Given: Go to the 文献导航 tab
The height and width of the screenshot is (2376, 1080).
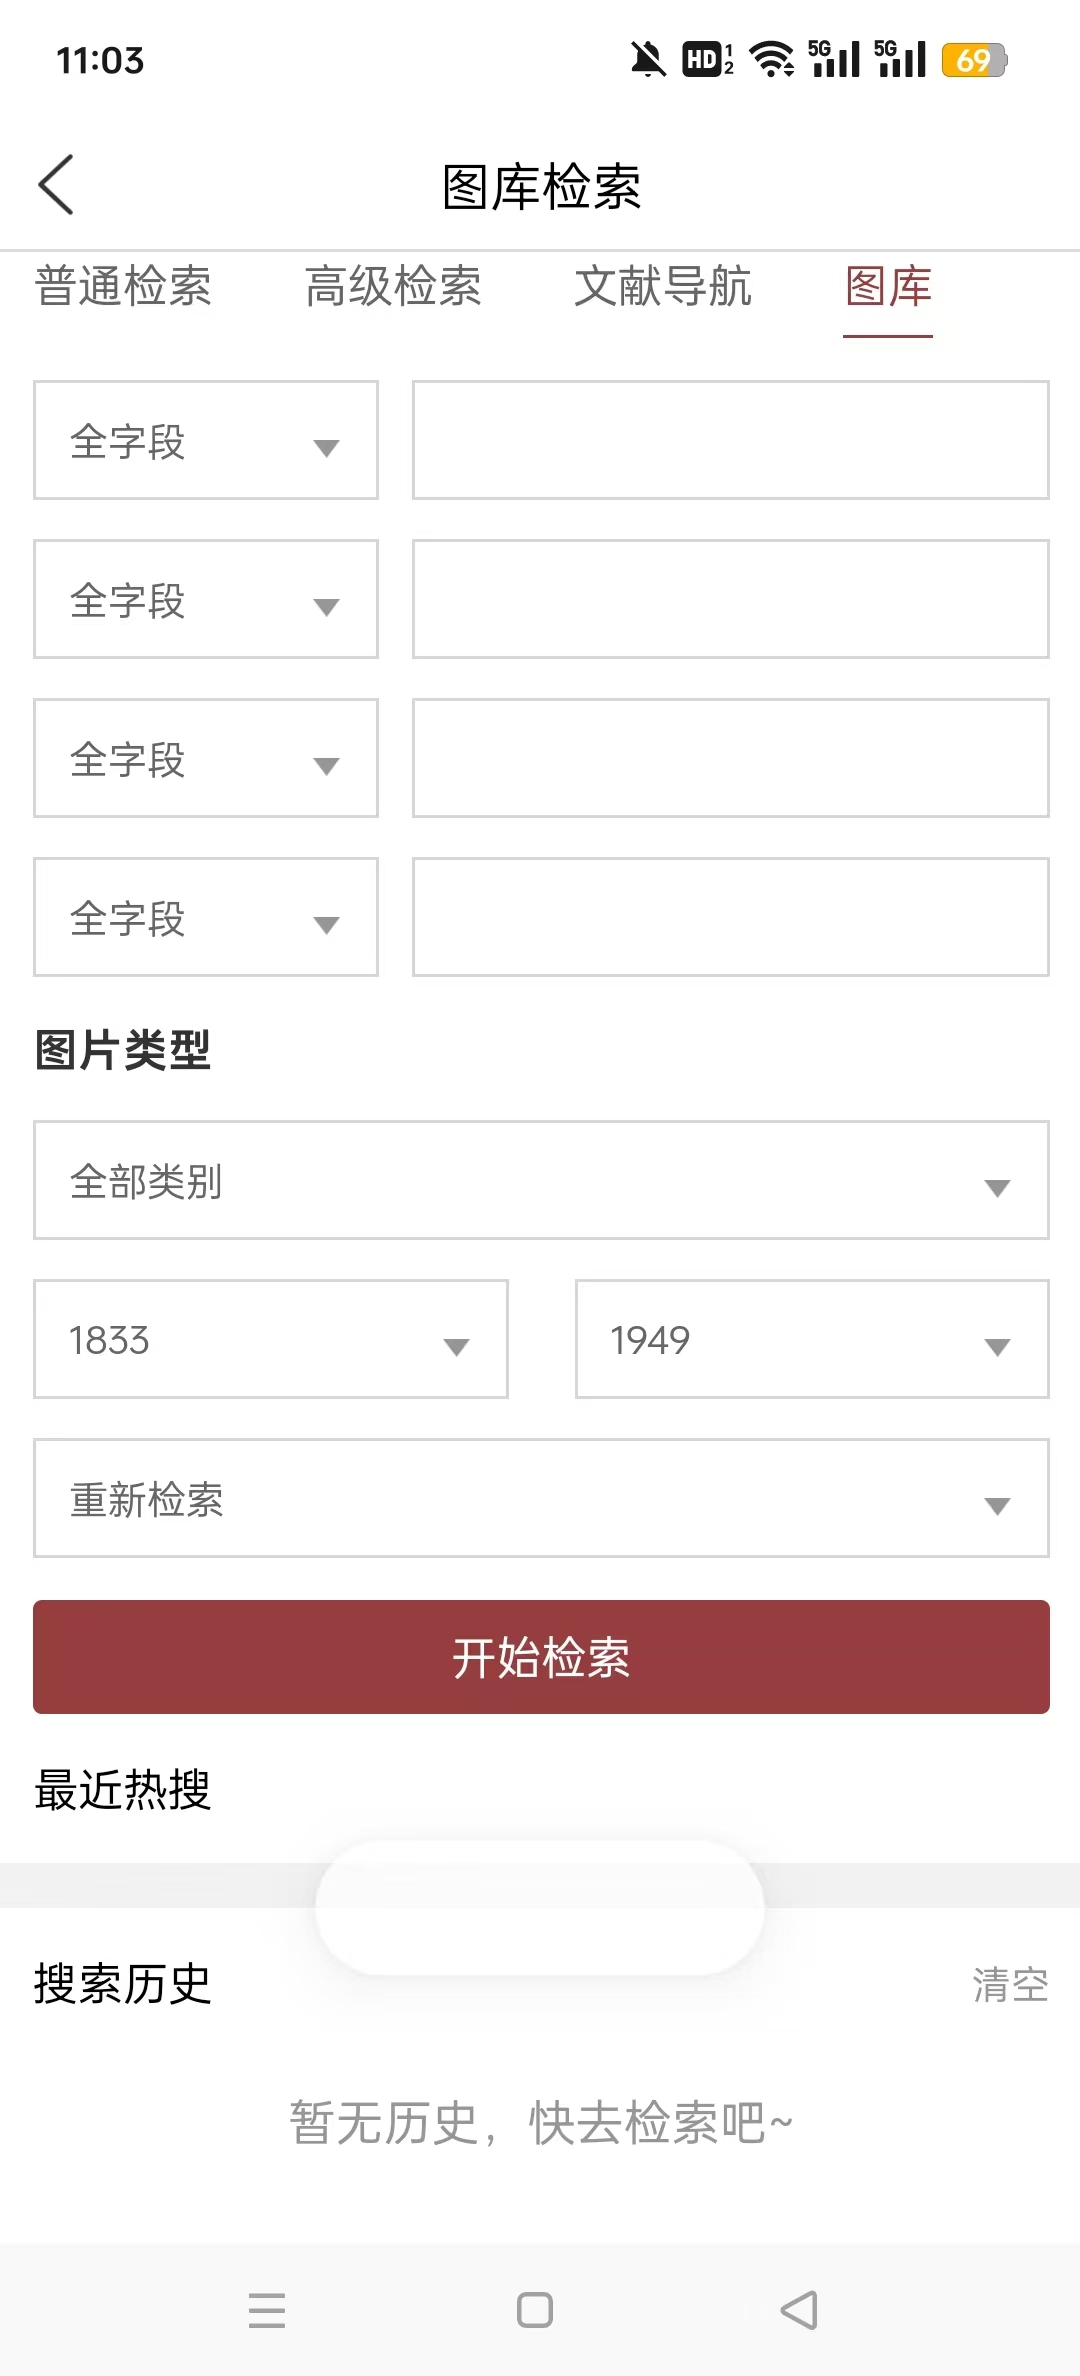Looking at the screenshot, I should coord(663,287).
